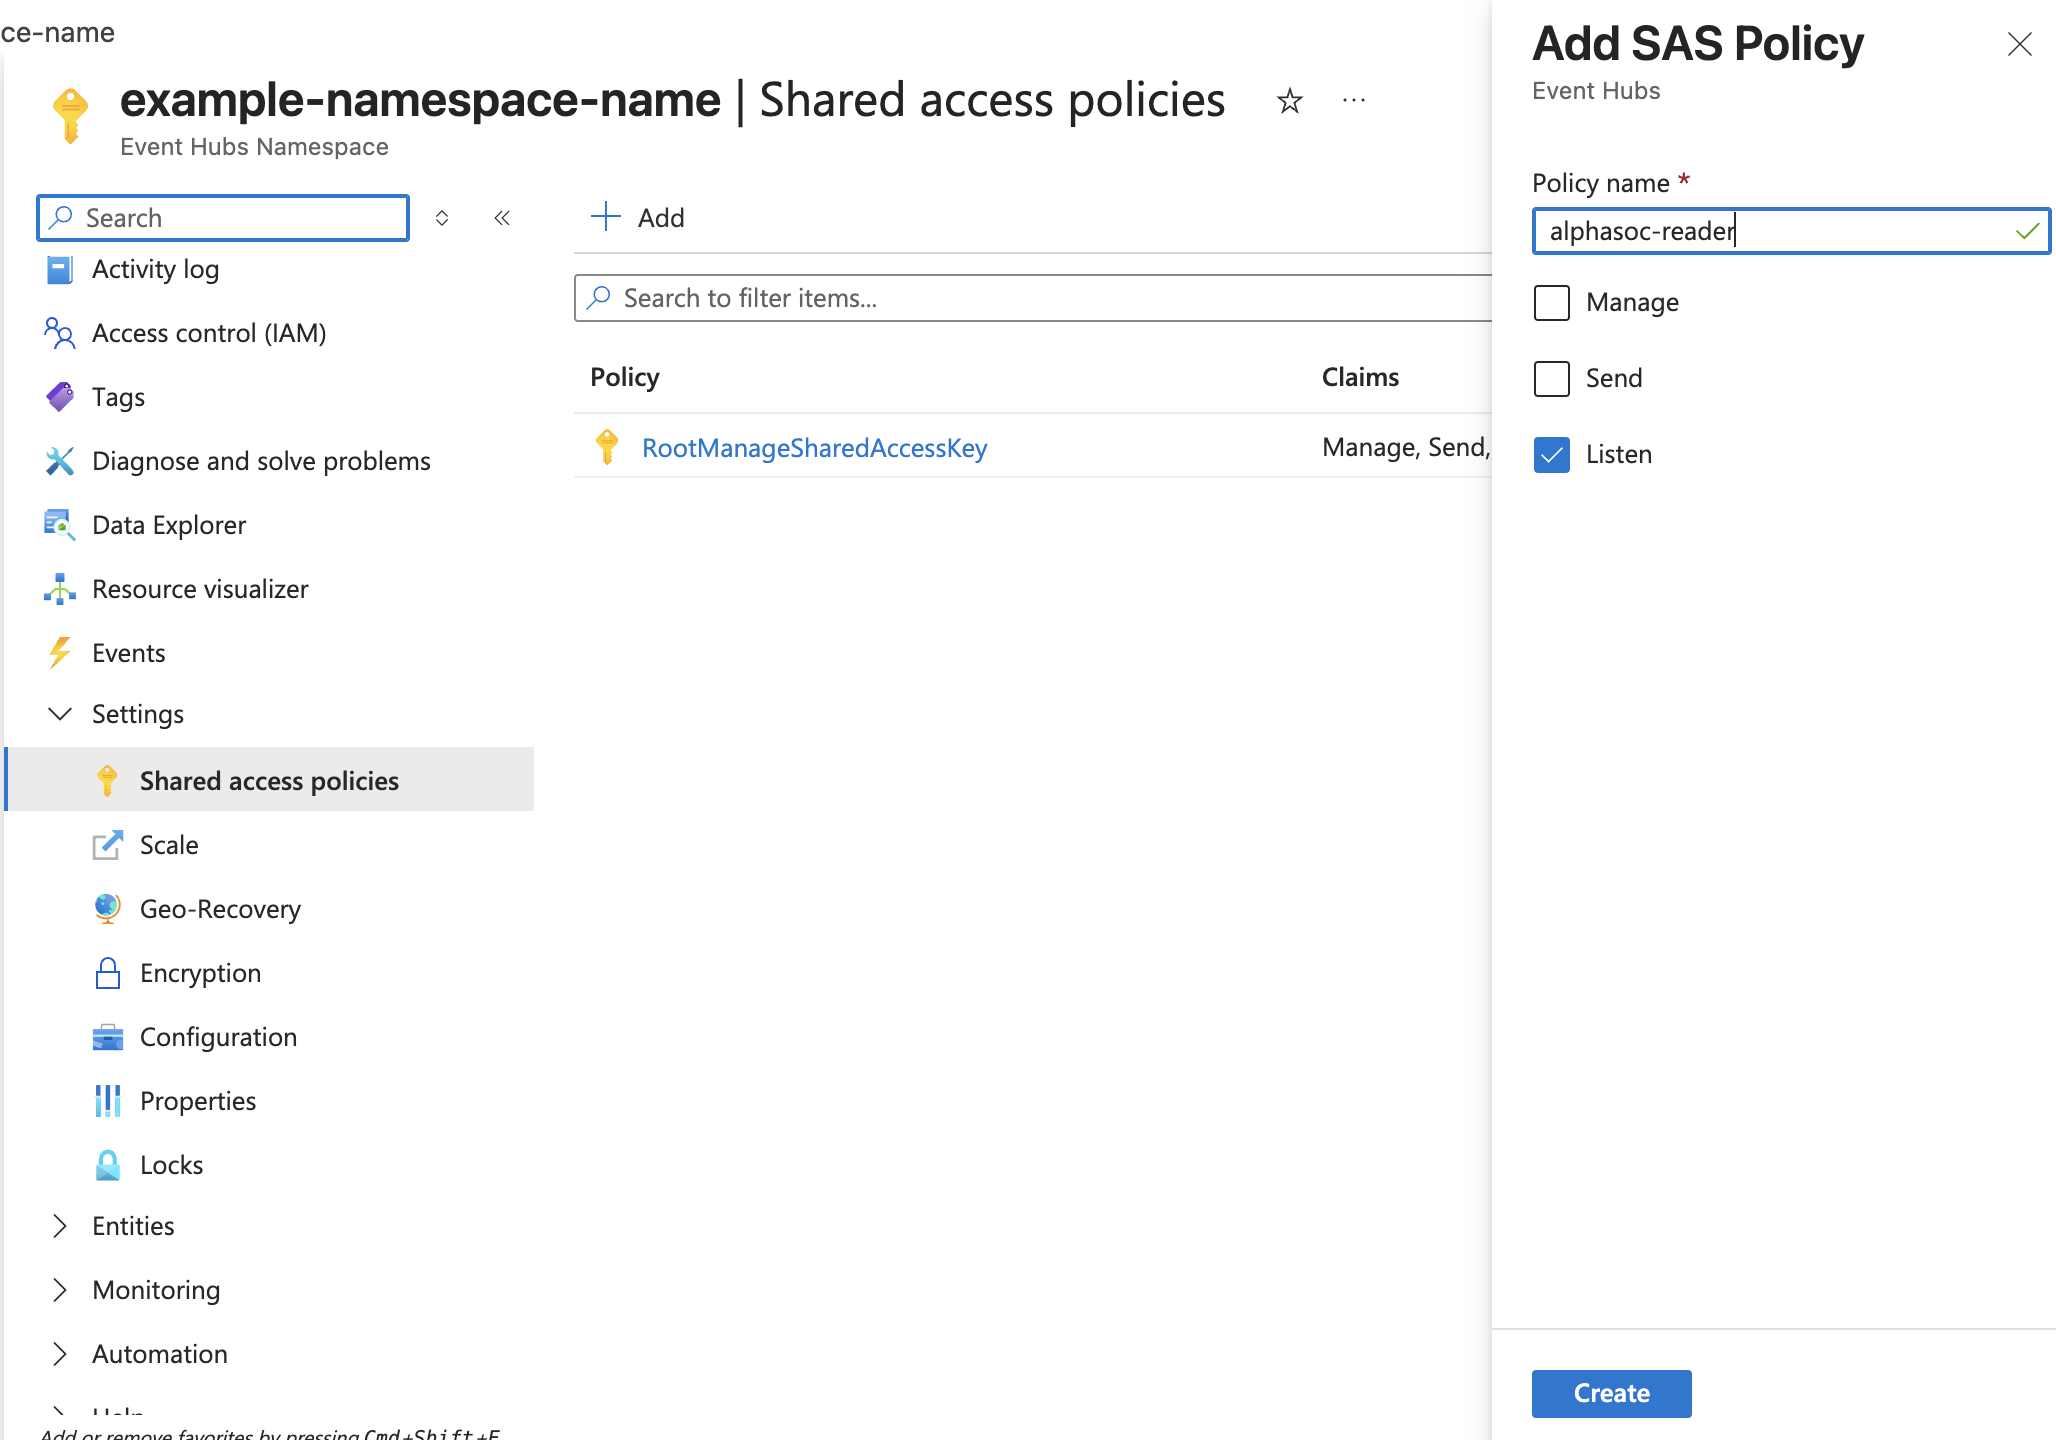Check the Send permission checkbox
Image resolution: width=2056 pixels, height=1440 pixels.
coord(1551,379)
